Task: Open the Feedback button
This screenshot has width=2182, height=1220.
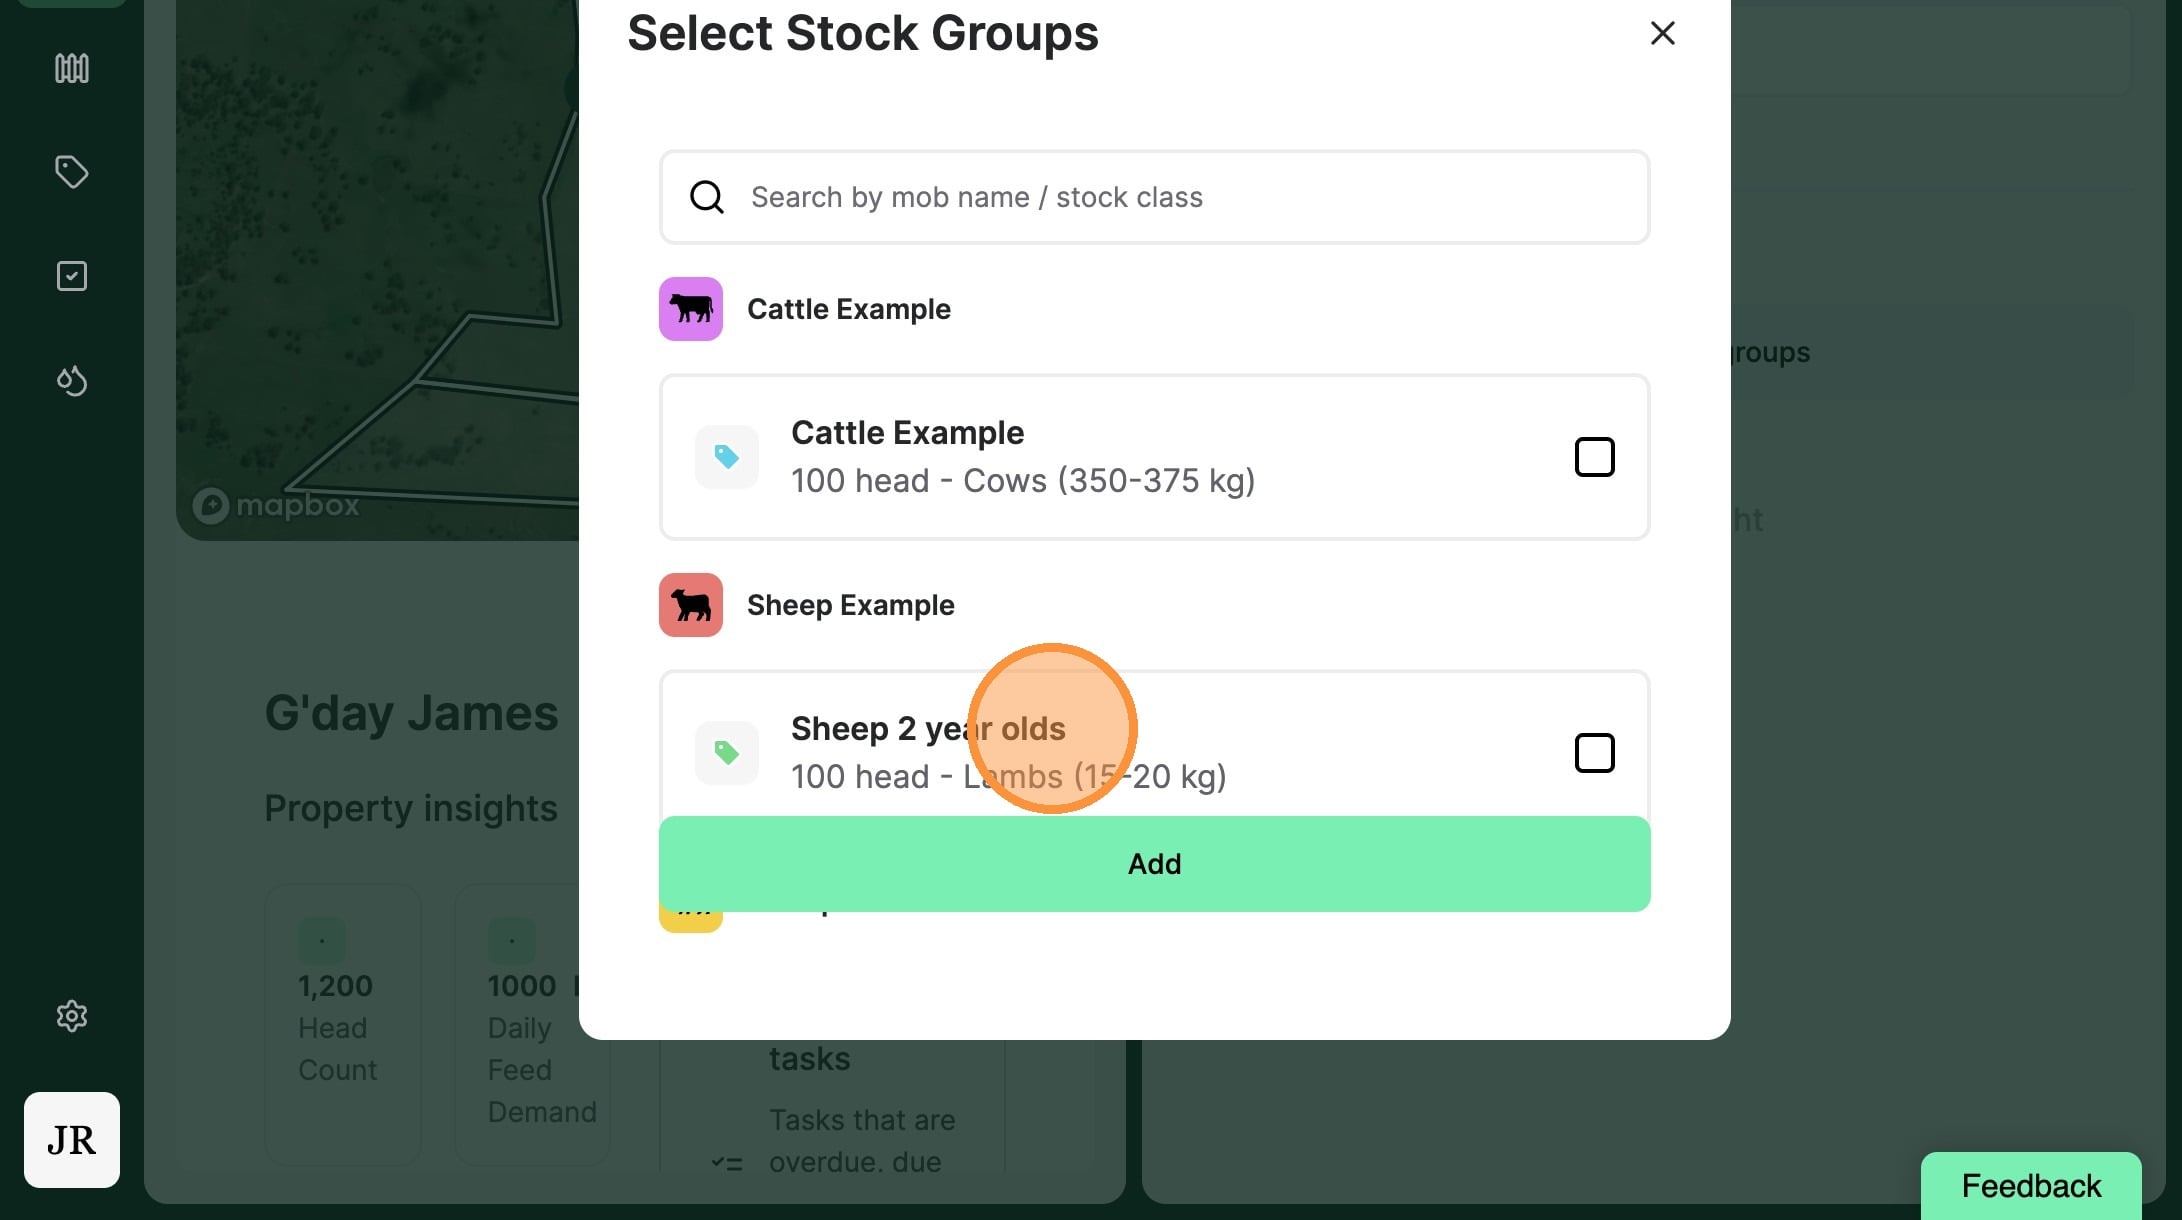Action: (x=2030, y=1185)
